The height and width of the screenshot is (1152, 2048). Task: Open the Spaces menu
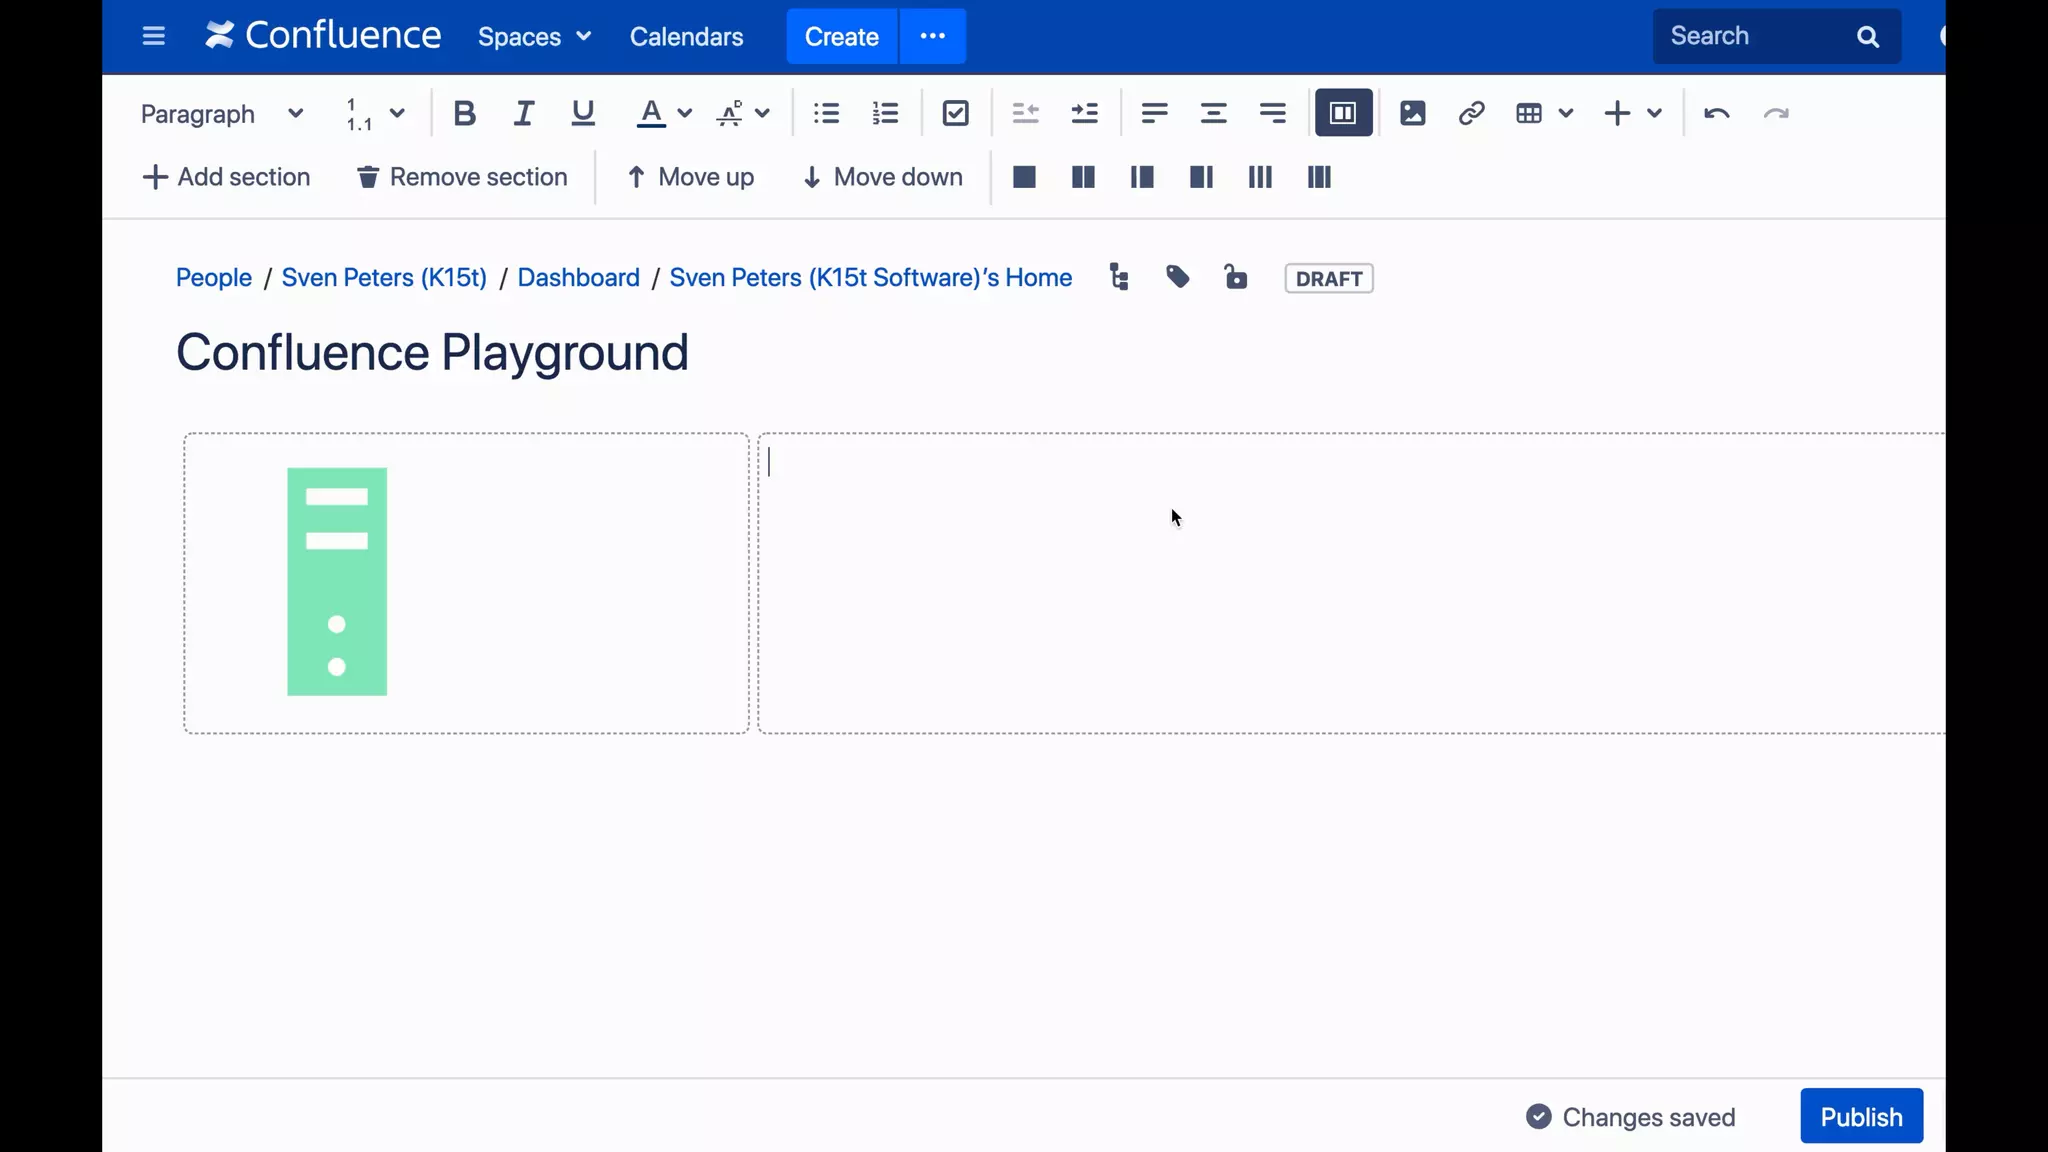534,37
